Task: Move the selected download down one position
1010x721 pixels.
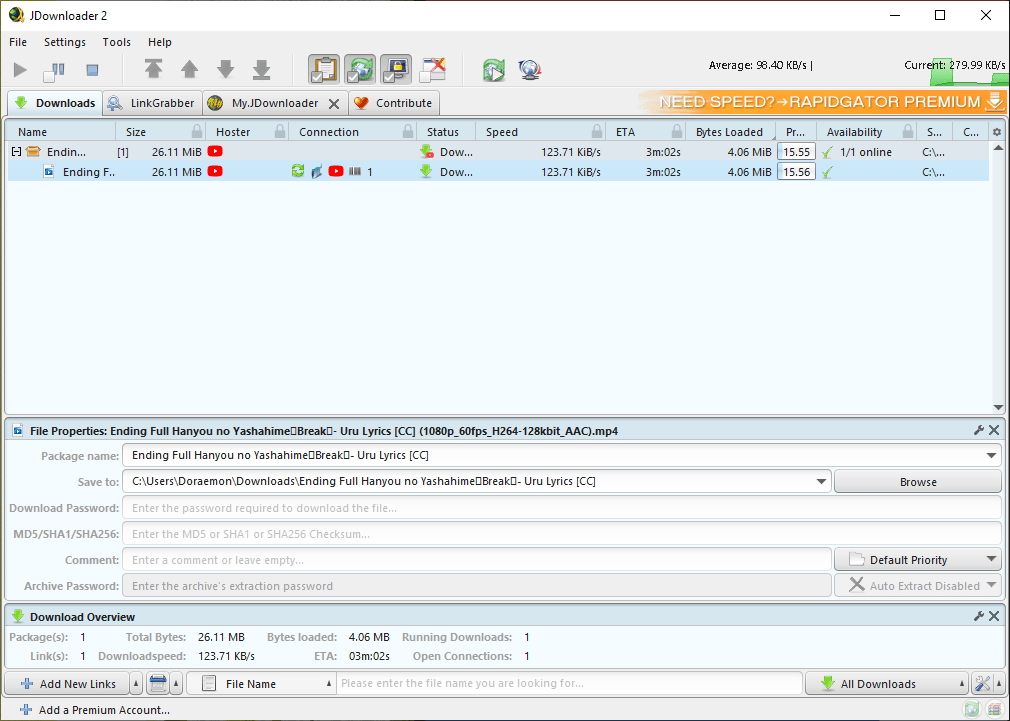Action: 225,69
